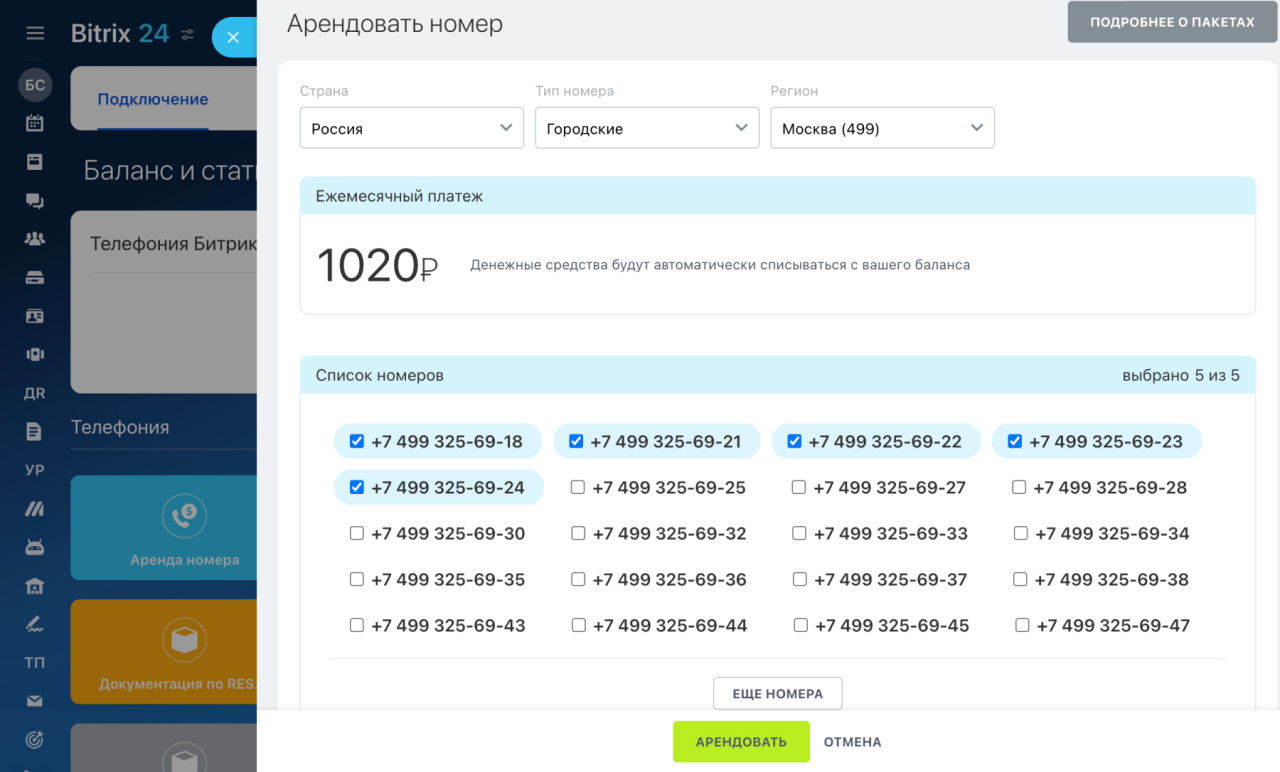This screenshot has height=772, width=1280.
Task: Open the УР sidebar item
Action: tap(35, 470)
